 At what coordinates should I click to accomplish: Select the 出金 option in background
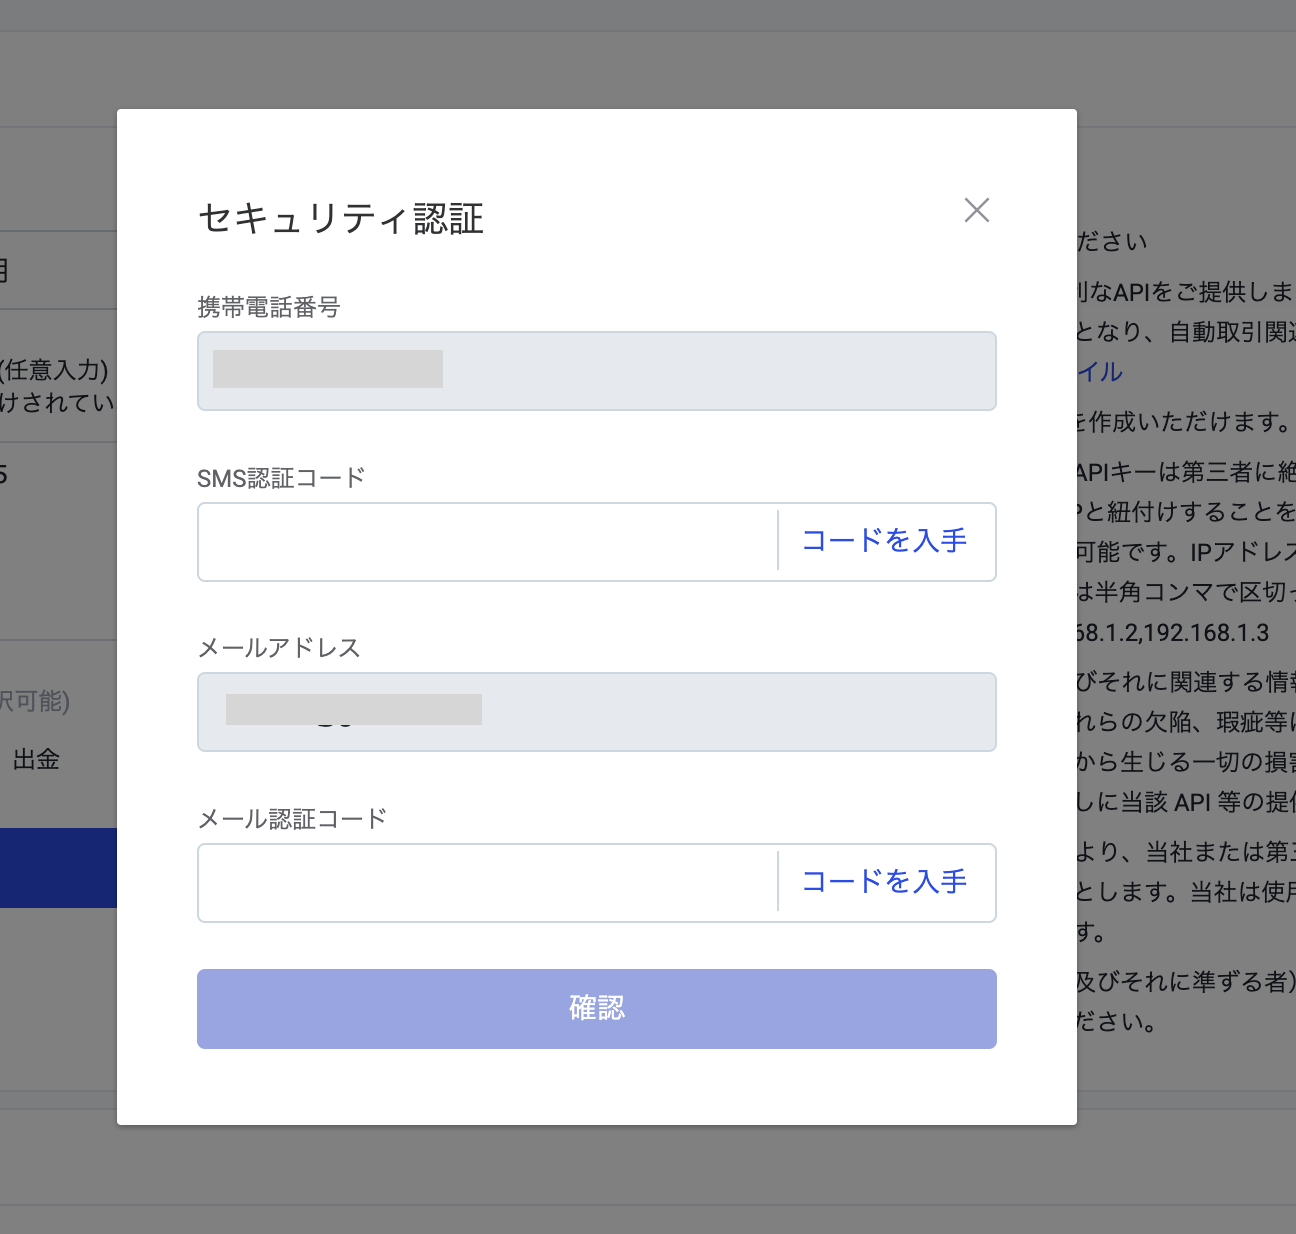point(36,760)
